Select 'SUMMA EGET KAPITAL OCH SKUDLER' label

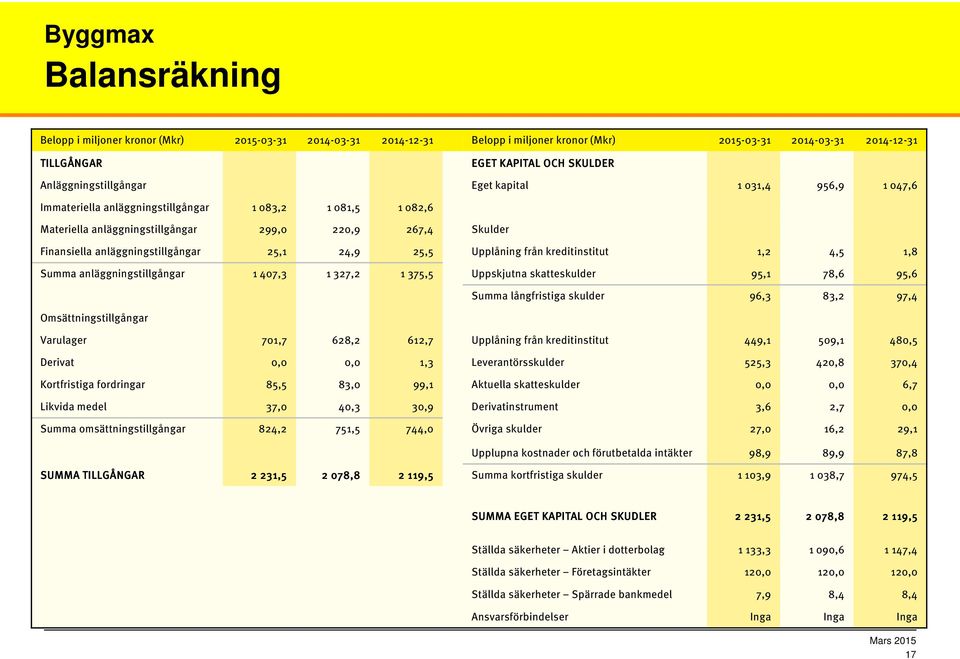564,516
